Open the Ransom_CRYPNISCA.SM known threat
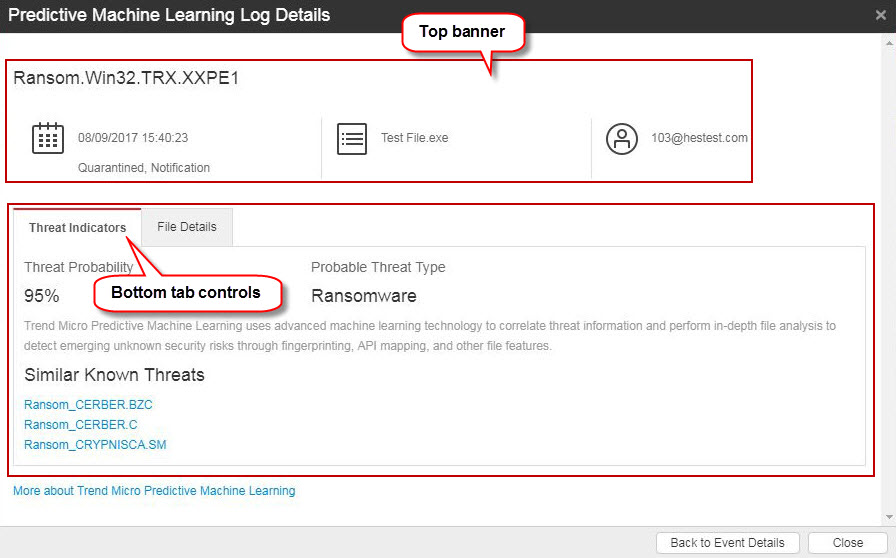This screenshot has width=896, height=558. (x=95, y=445)
